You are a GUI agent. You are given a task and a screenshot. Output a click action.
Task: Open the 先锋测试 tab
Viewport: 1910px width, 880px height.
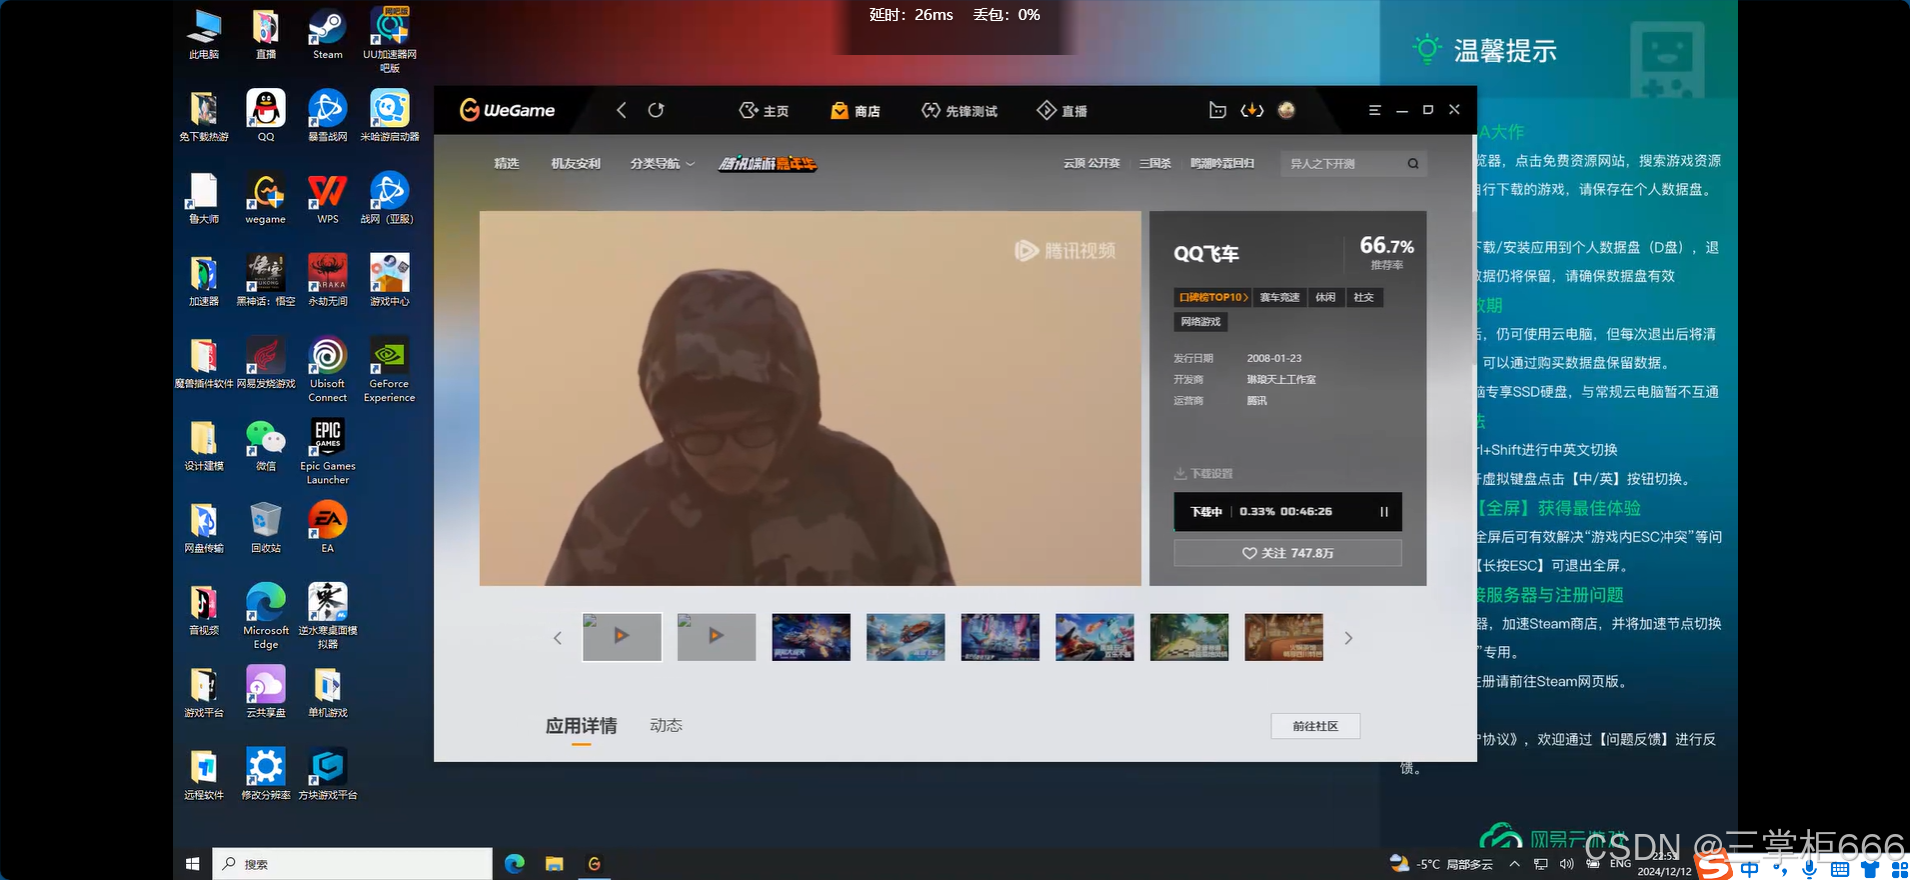click(x=960, y=111)
